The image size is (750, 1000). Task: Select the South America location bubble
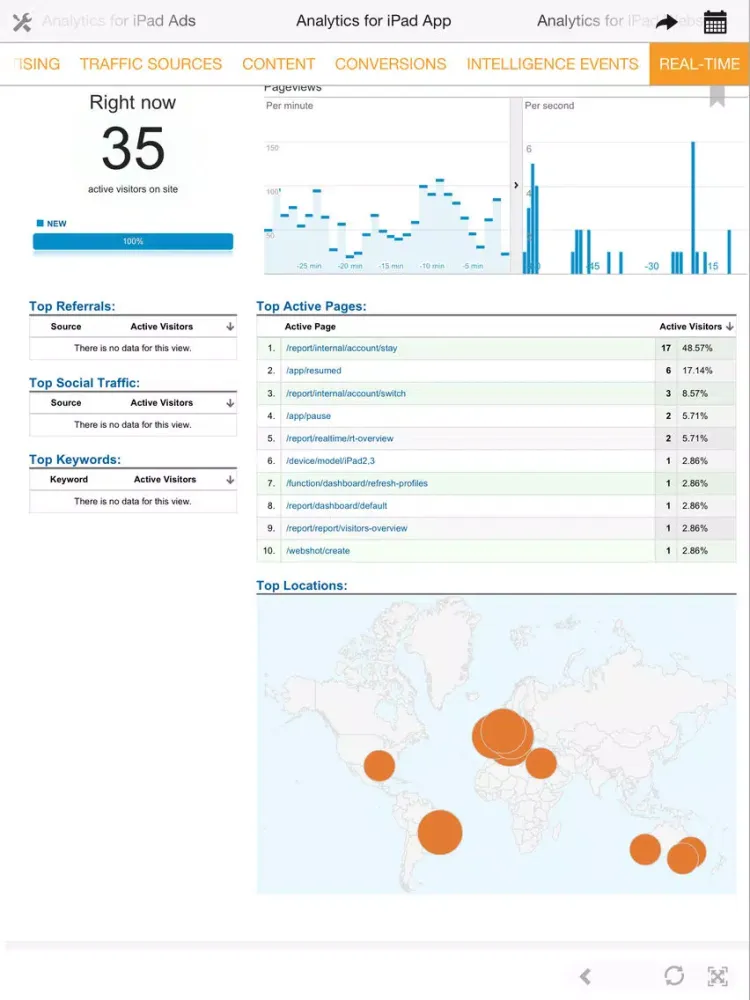coord(439,832)
